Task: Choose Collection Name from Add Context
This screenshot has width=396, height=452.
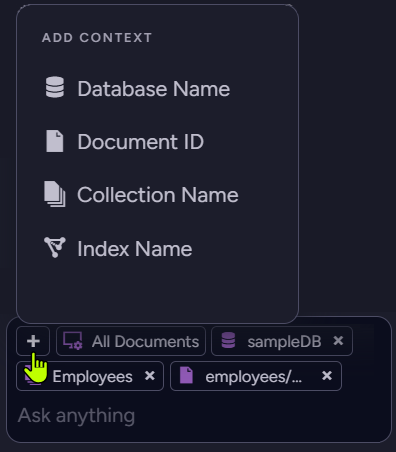Action: coord(141,195)
